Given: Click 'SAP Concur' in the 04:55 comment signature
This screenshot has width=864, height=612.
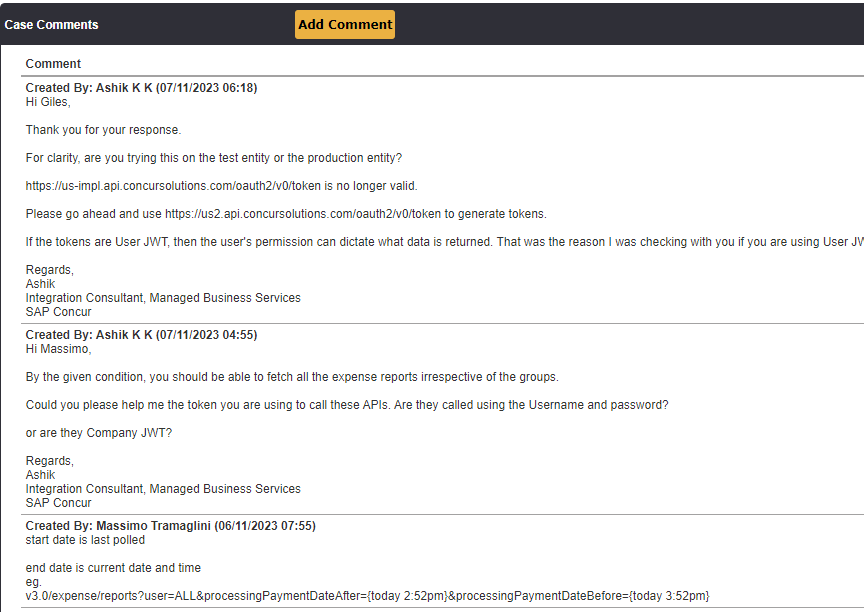Looking at the screenshot, I should pyautogui.click(x=58, y=503).
